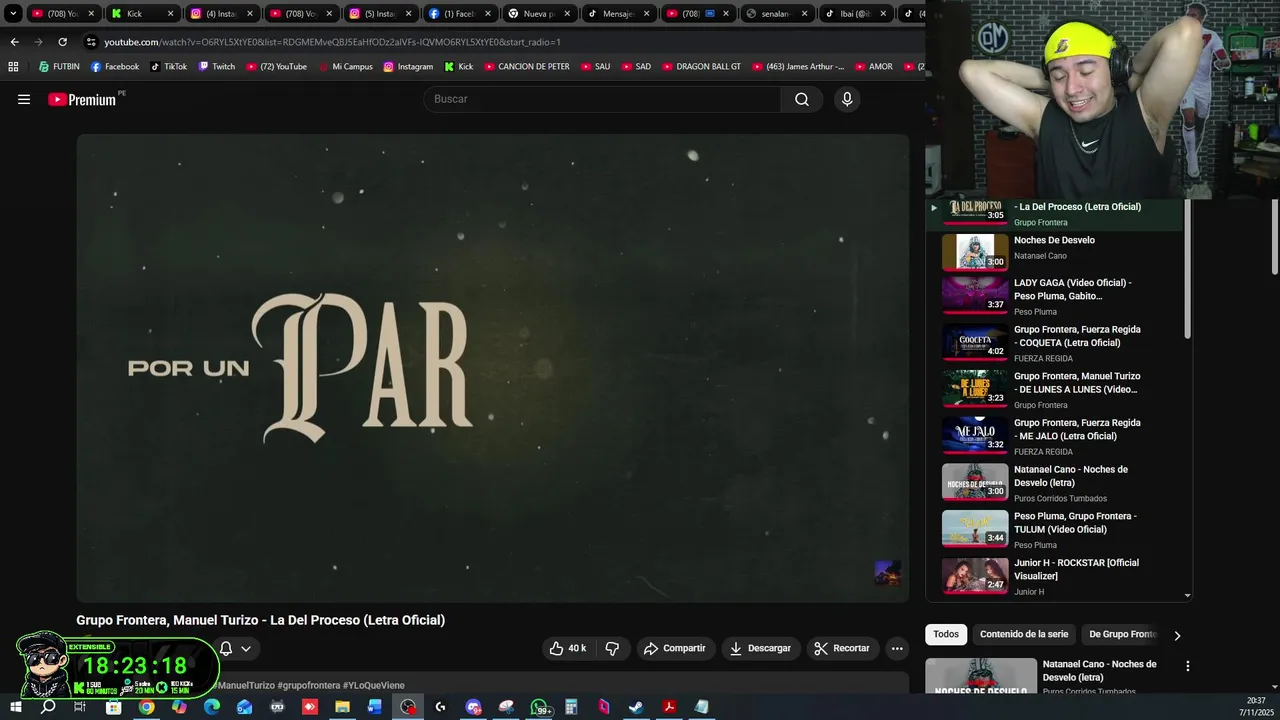The image size is (1280, 720).
Task: Open the Windows Start menu
Action: pos(15,707)
